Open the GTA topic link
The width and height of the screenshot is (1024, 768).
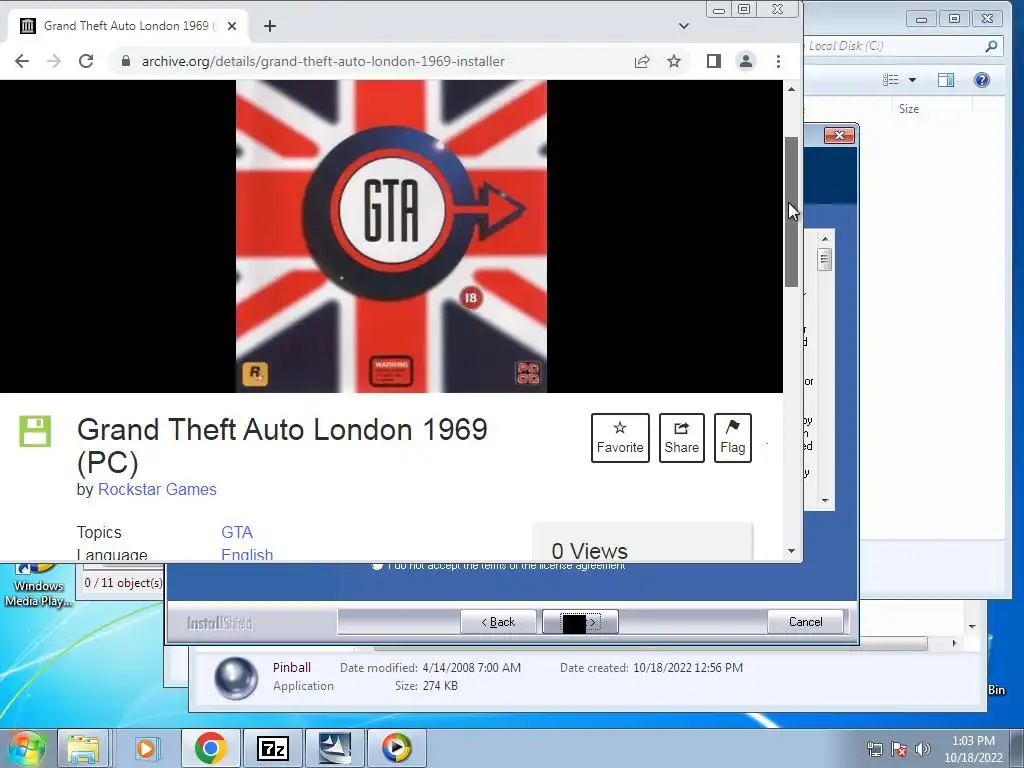(236, 532)
